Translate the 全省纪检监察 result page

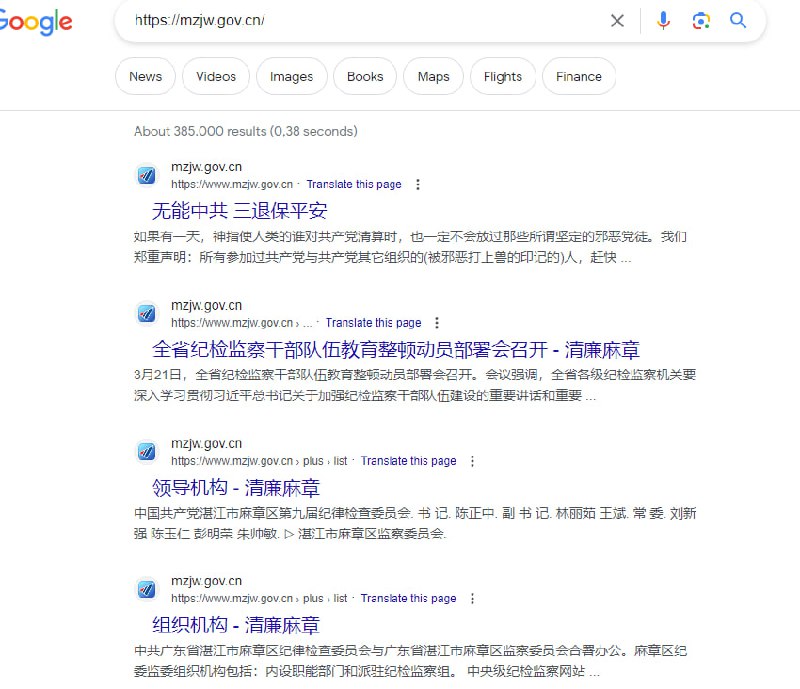(374, 322)
